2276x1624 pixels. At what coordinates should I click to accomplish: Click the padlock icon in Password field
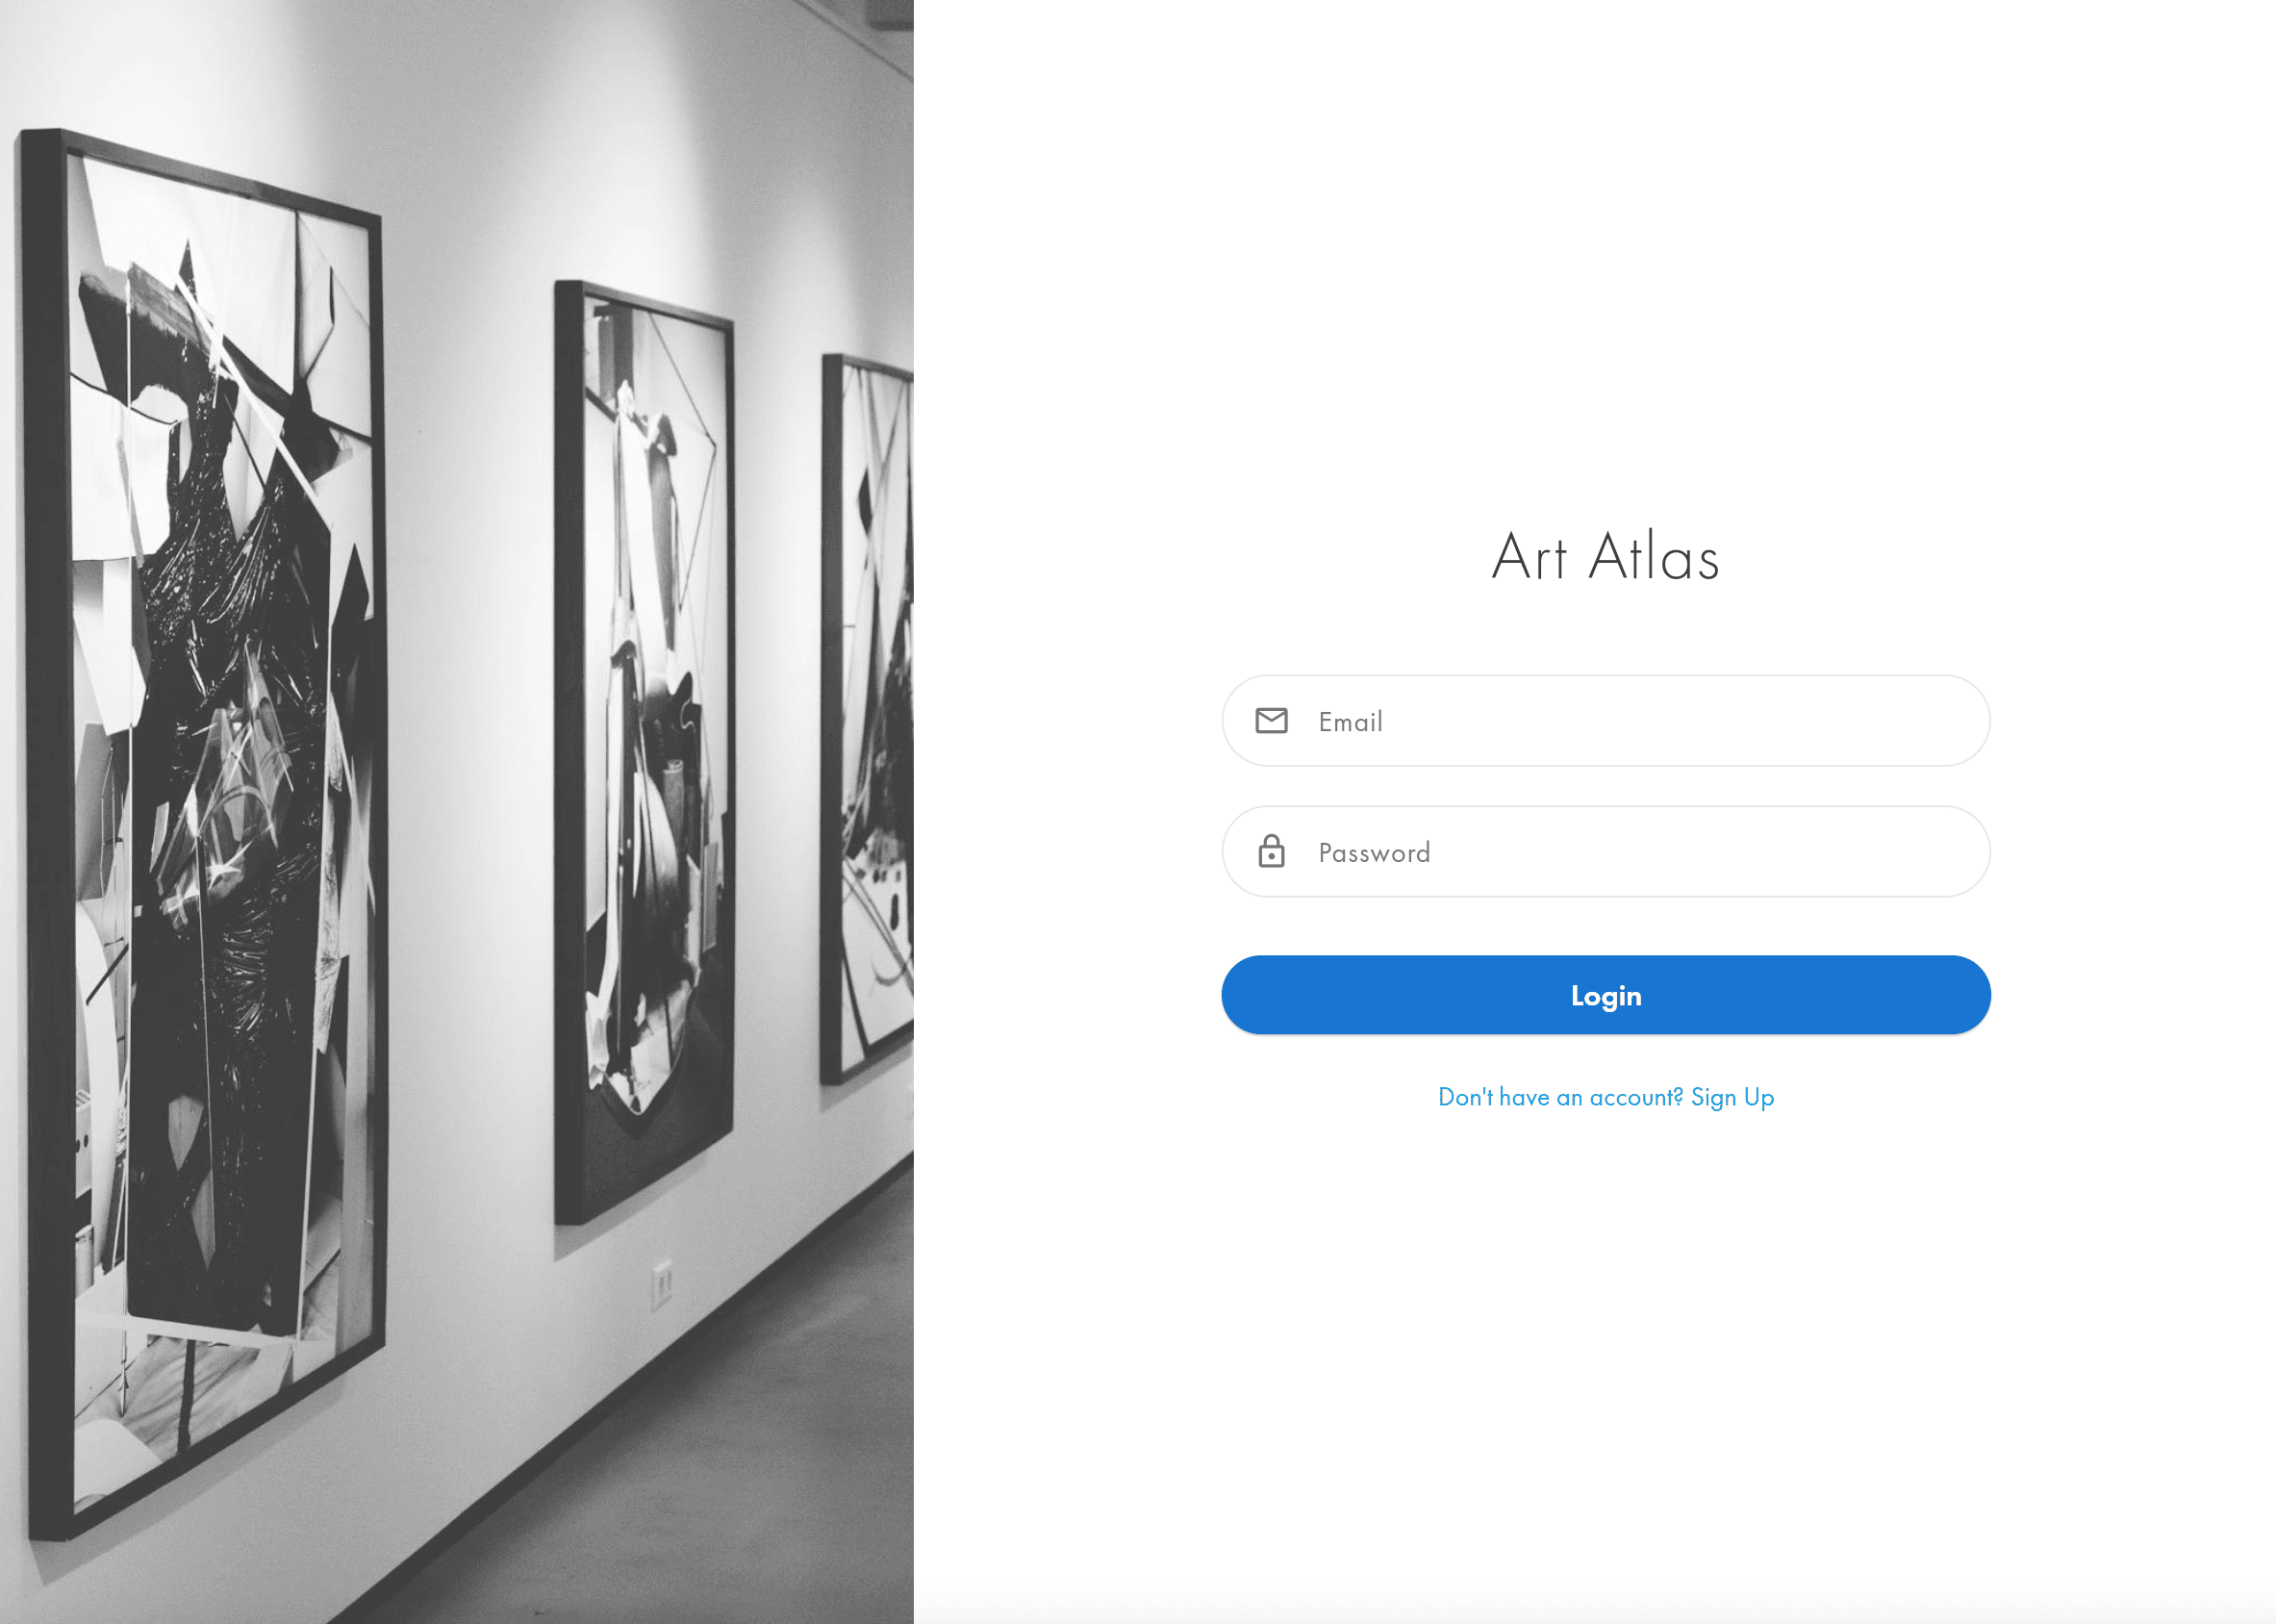tap(1271, 851)
